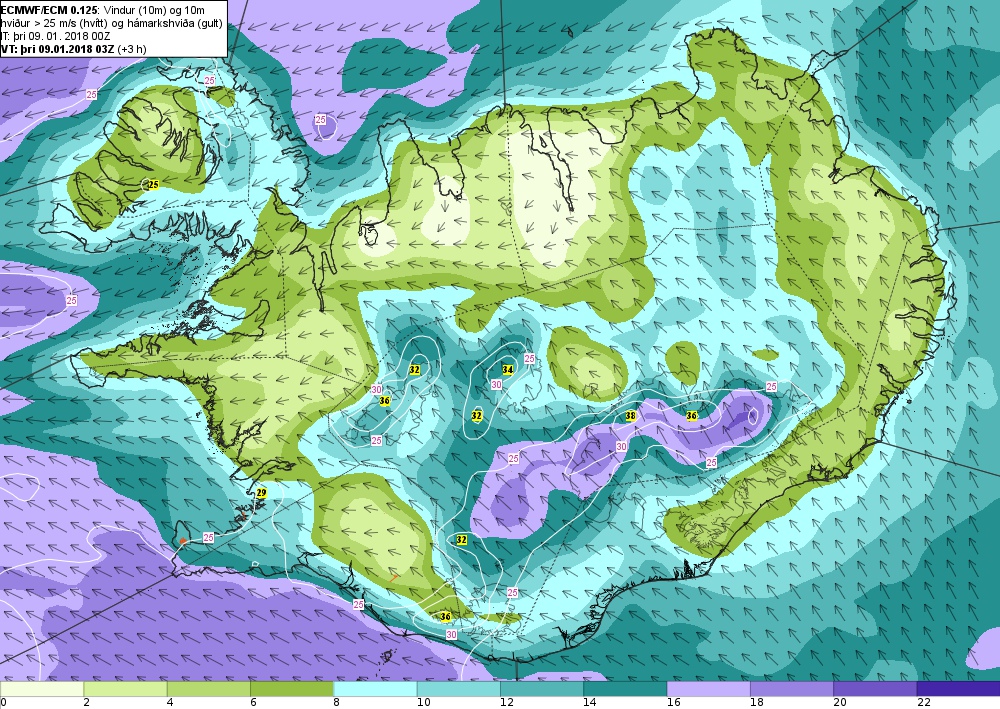Click the legend scale value 8

click(x=336, y=703)
